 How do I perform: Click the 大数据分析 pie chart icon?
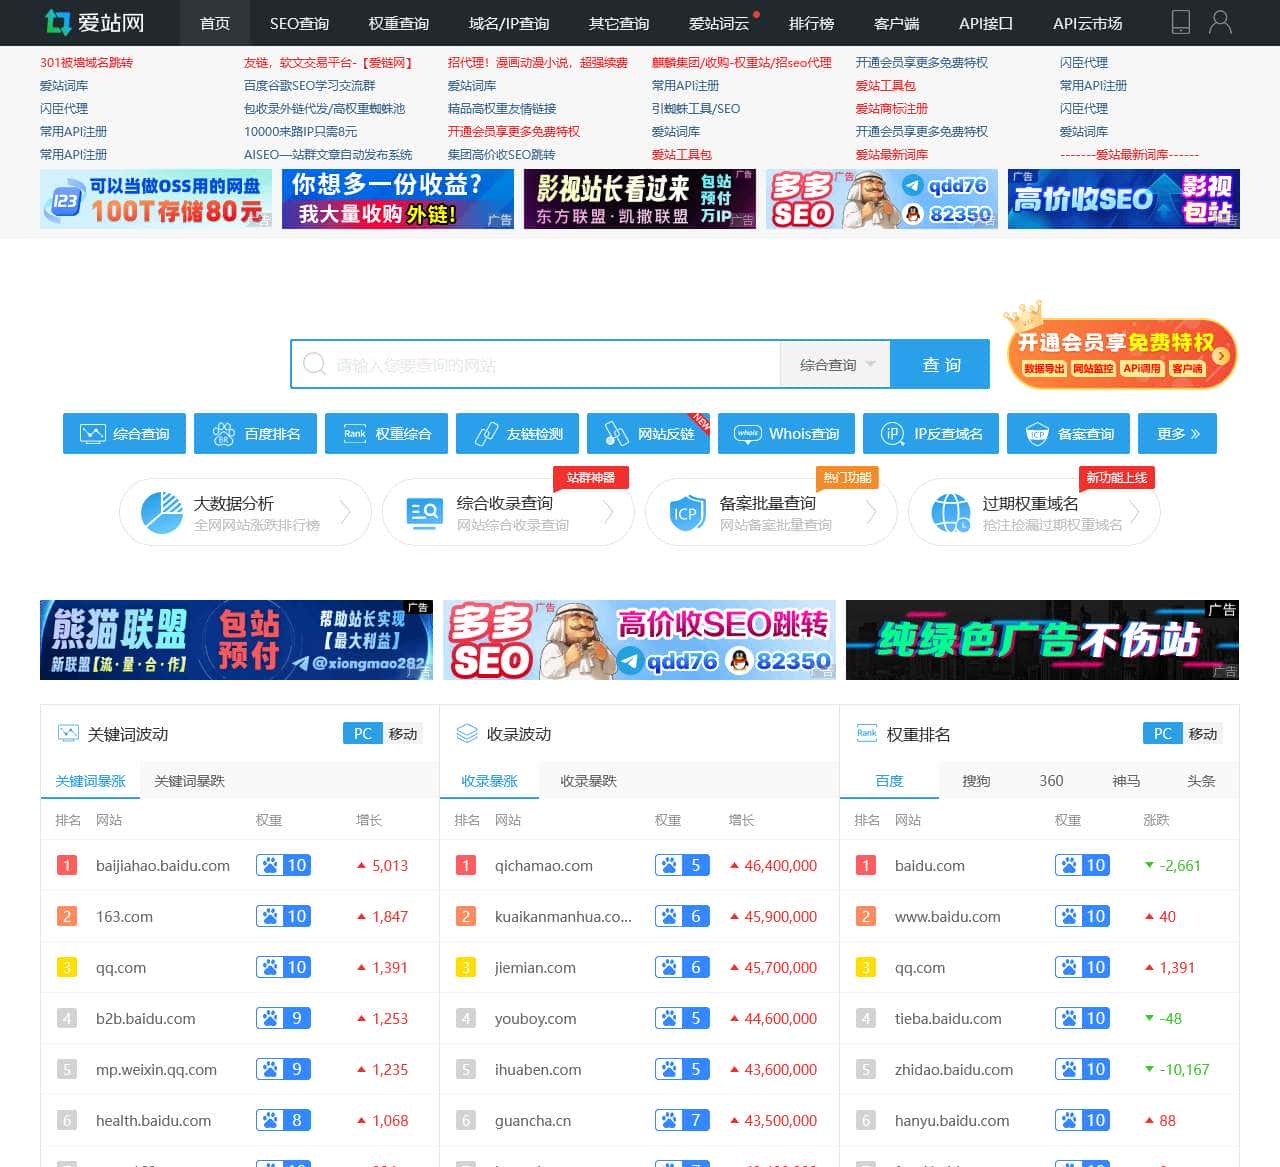pyautogui.click(x=161, y=512)
